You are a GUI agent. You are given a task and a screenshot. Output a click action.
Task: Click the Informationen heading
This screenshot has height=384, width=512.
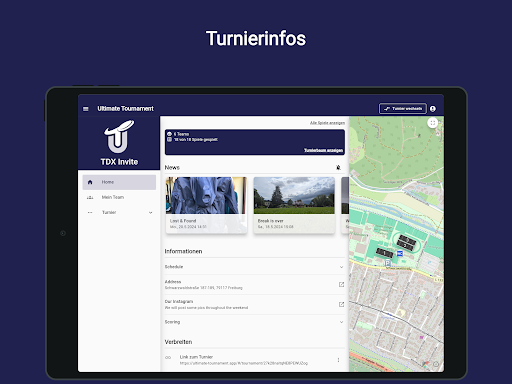(x=183, y=251)
